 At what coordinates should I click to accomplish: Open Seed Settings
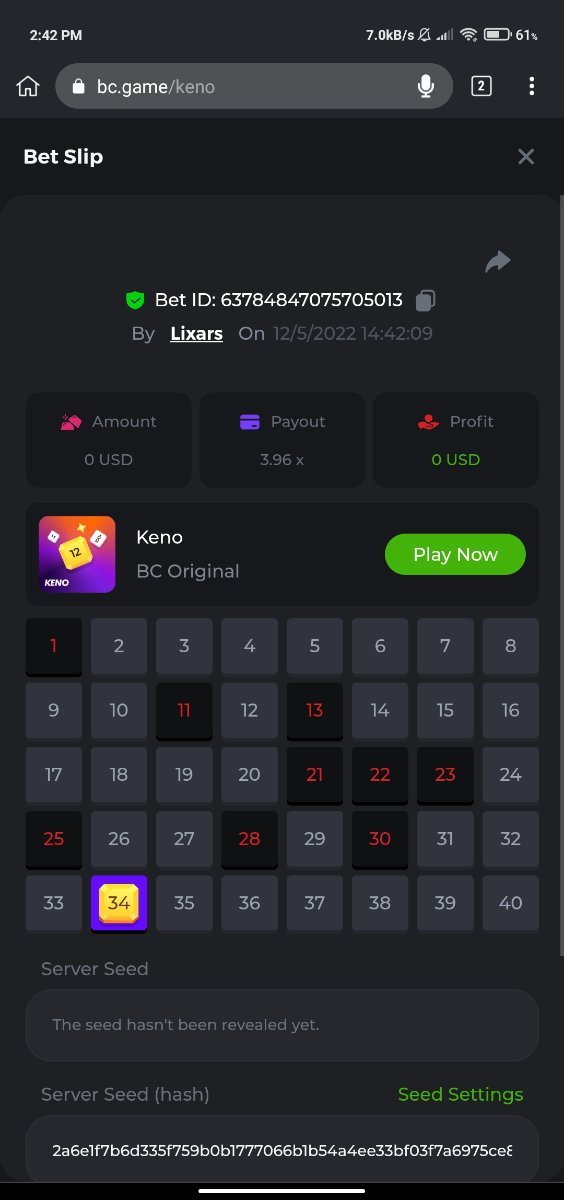(x=460, y=1094)
